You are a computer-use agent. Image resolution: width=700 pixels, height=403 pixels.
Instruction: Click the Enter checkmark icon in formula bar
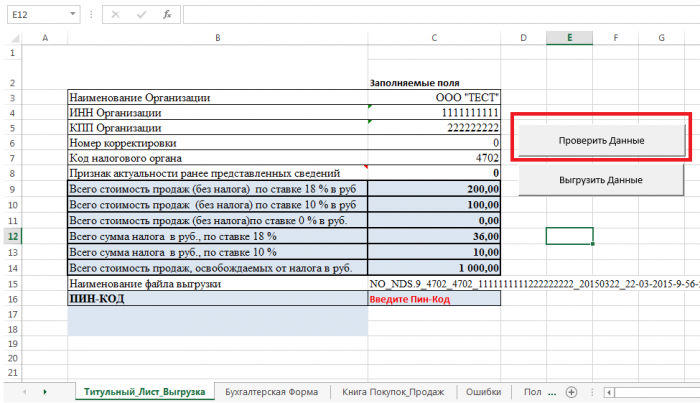pos(141,16)
